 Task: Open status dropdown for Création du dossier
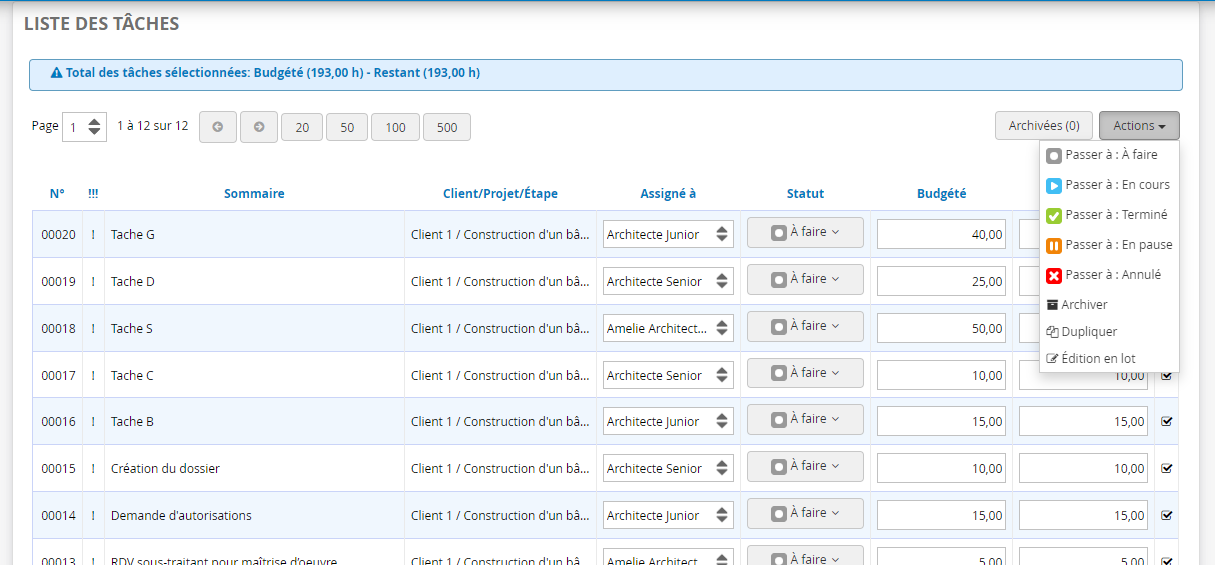click(x=805, y=466)
